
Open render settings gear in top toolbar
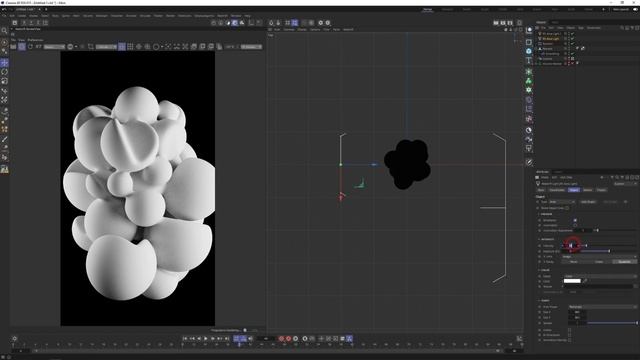click(x=320, y=23)
